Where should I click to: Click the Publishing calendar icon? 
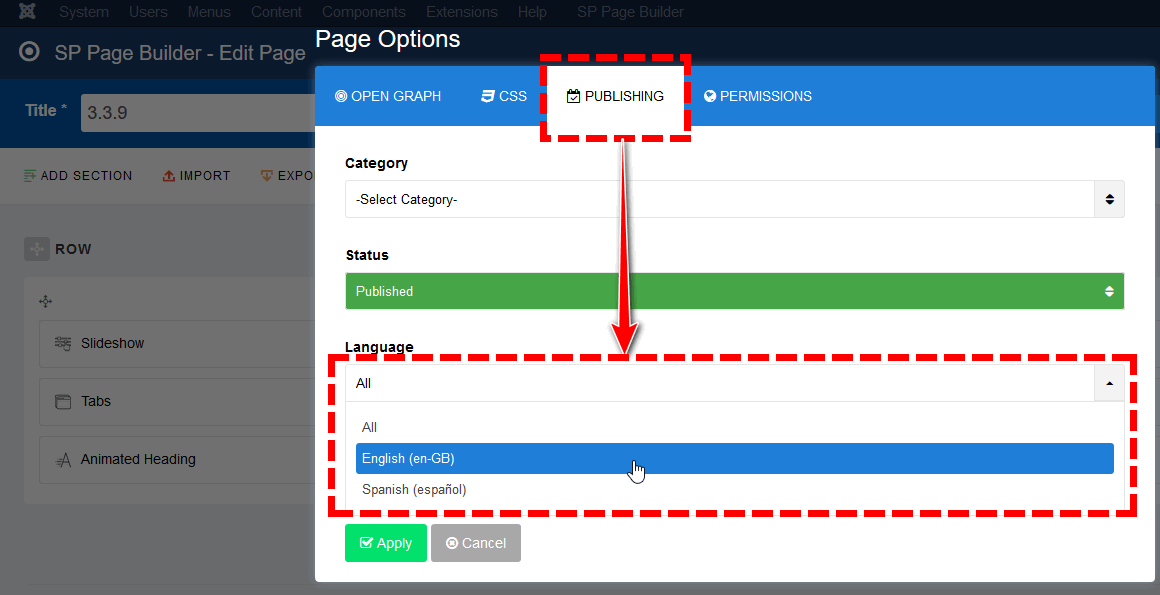point(573,96)
